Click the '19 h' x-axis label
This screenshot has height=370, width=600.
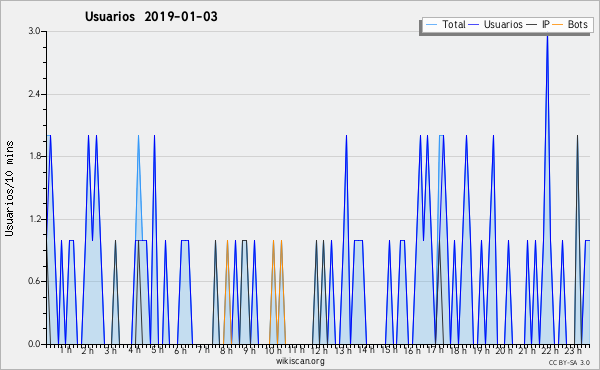pyautogui.click(x=481, y=351)
